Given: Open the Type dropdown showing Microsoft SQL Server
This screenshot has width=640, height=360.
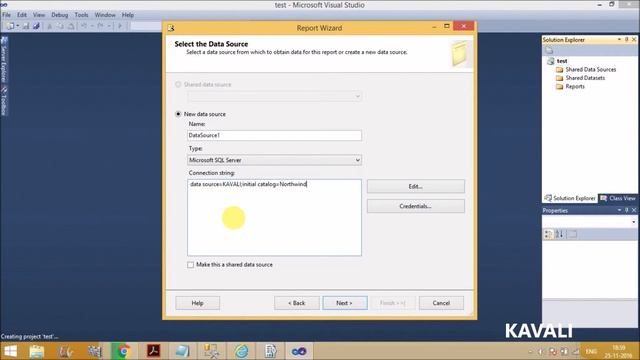Looking at the screenshot, I should pos(274,160).
